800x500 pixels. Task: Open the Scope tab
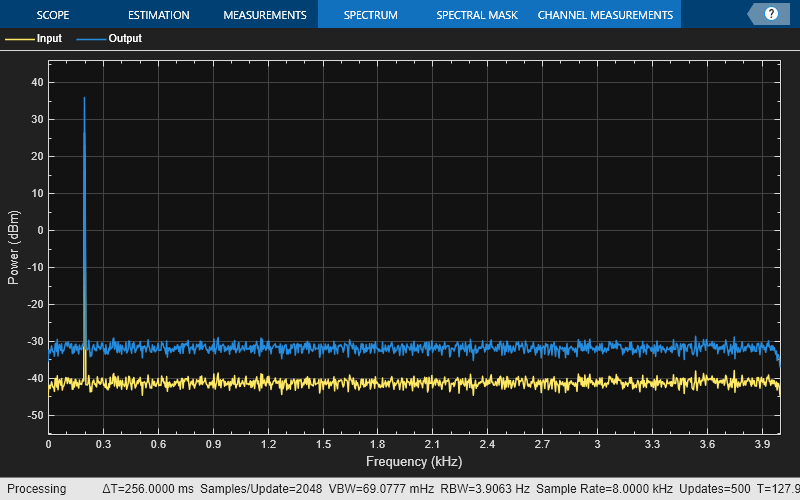click(53, 15)
